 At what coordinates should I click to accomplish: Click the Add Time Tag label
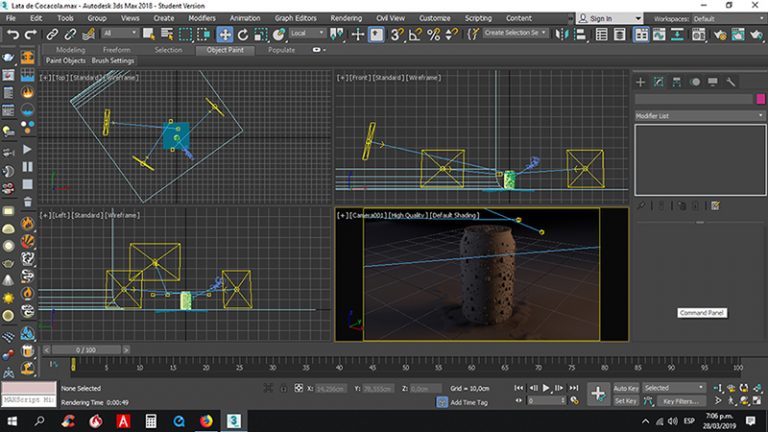(x=469, y=402)
